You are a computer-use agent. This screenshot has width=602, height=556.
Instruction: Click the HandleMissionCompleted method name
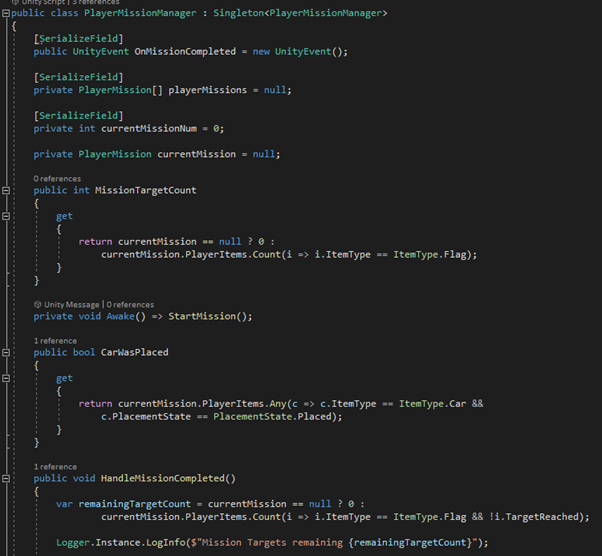(x=163, y=478)
